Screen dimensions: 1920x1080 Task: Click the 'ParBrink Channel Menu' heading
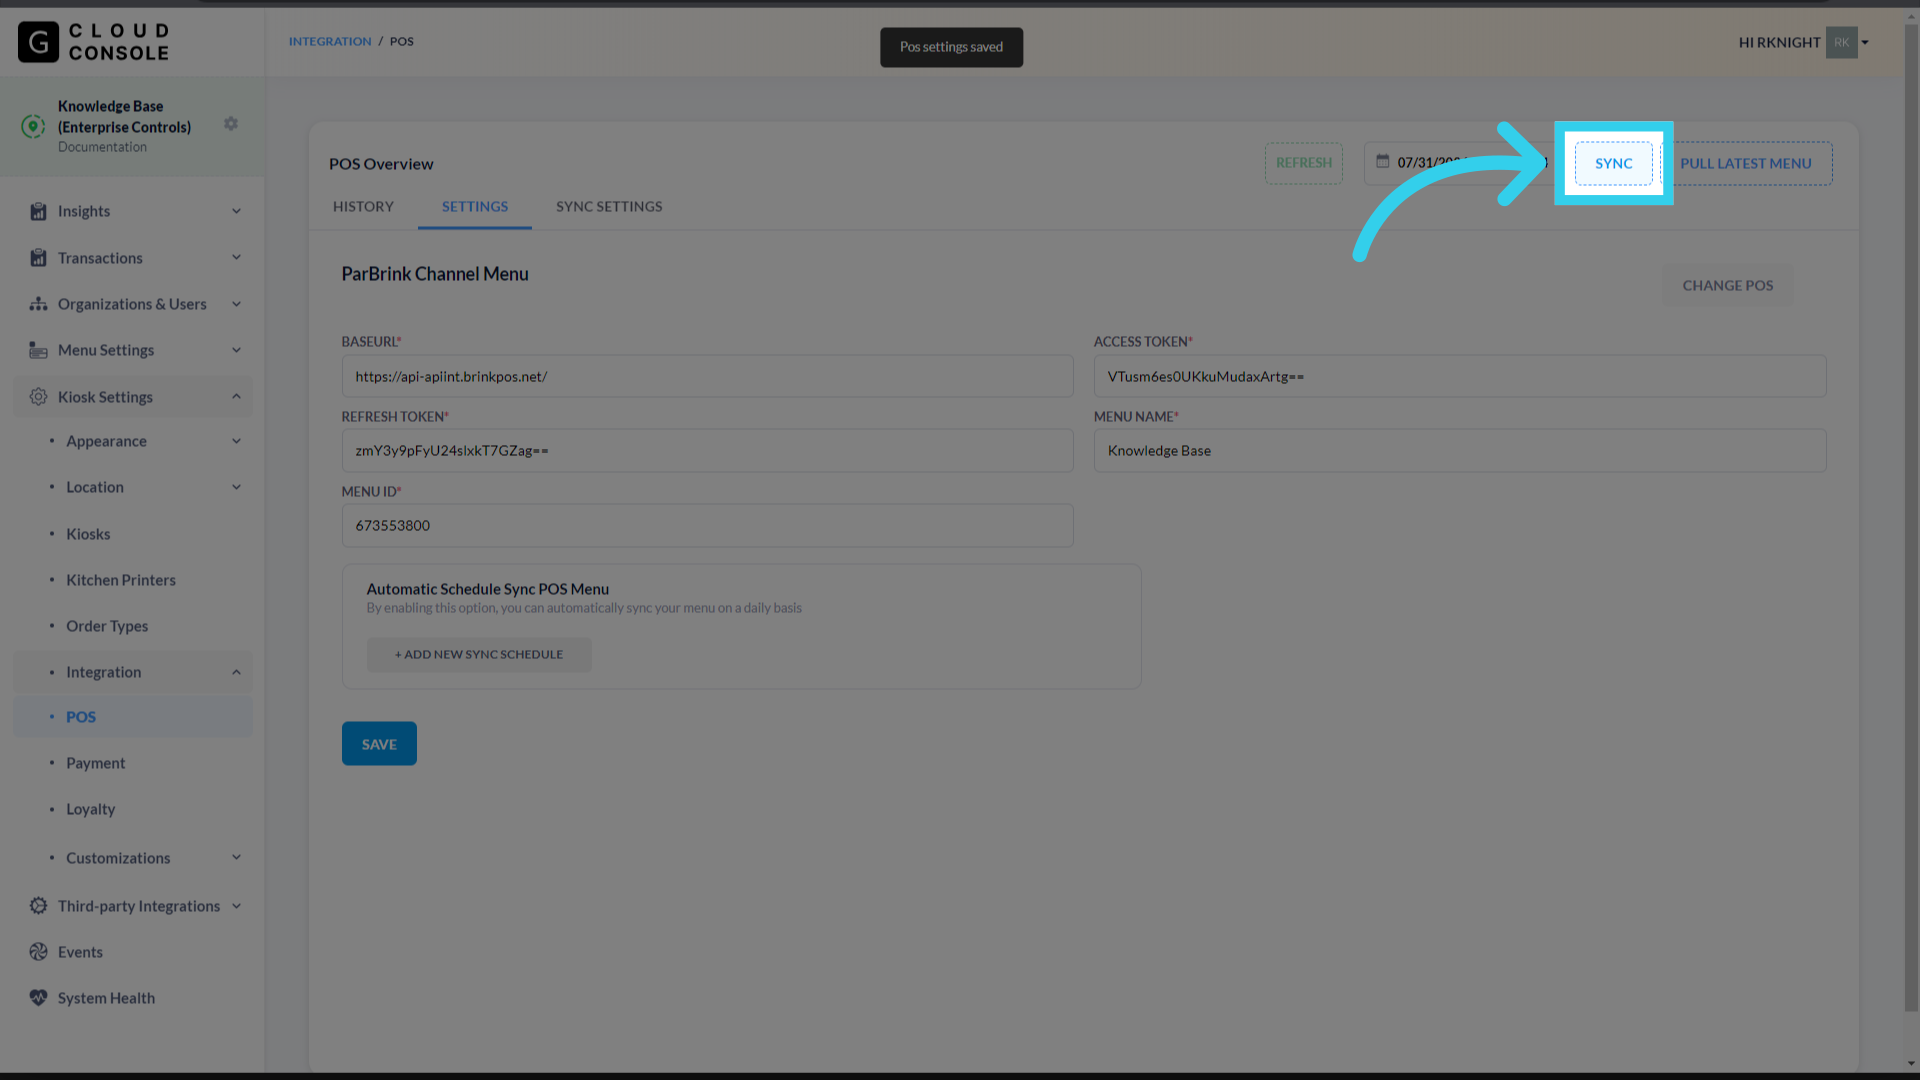tap(435, 274)
